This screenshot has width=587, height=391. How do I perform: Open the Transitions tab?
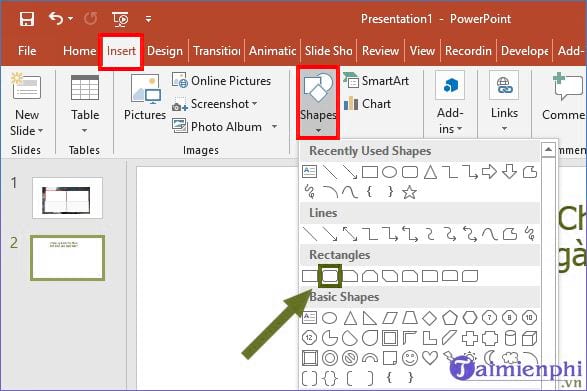[x=217, y=51]
